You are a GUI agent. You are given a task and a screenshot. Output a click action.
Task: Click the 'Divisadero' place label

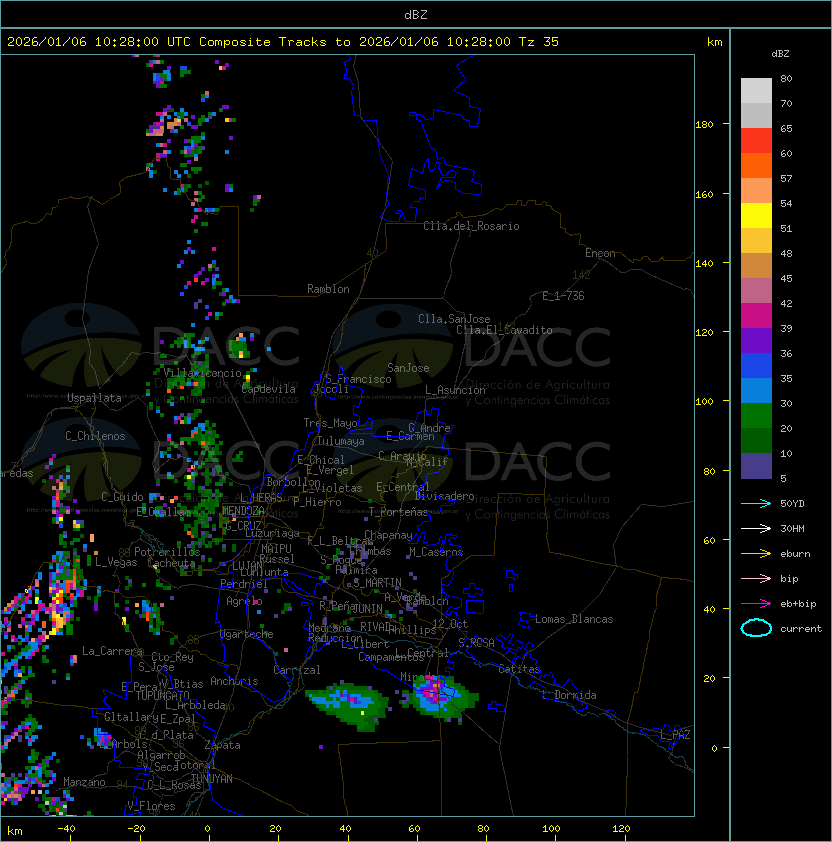tap(444, 496)
